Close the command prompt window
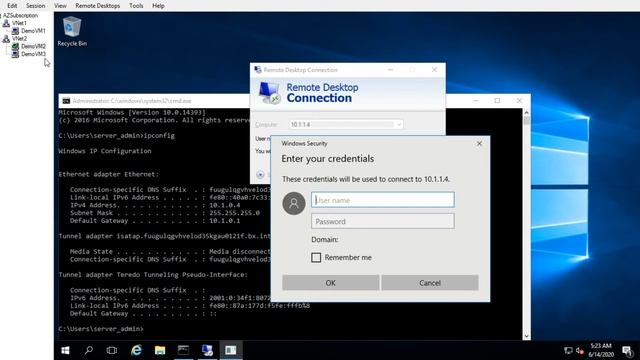The width and height of the screenshot is (640, 360). coord(519,100)
